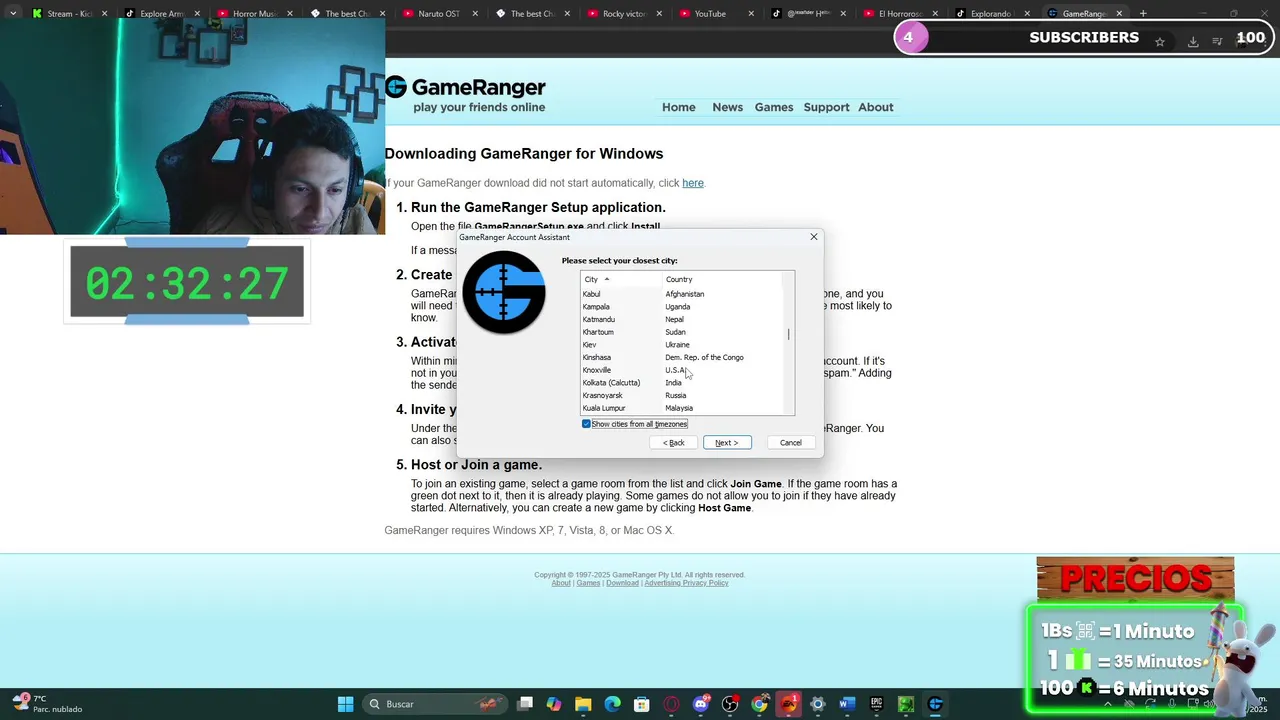This screenshot has height=720, width=1280.
Task: Click city list scrollbar thumb
Action: click(789, 334)
